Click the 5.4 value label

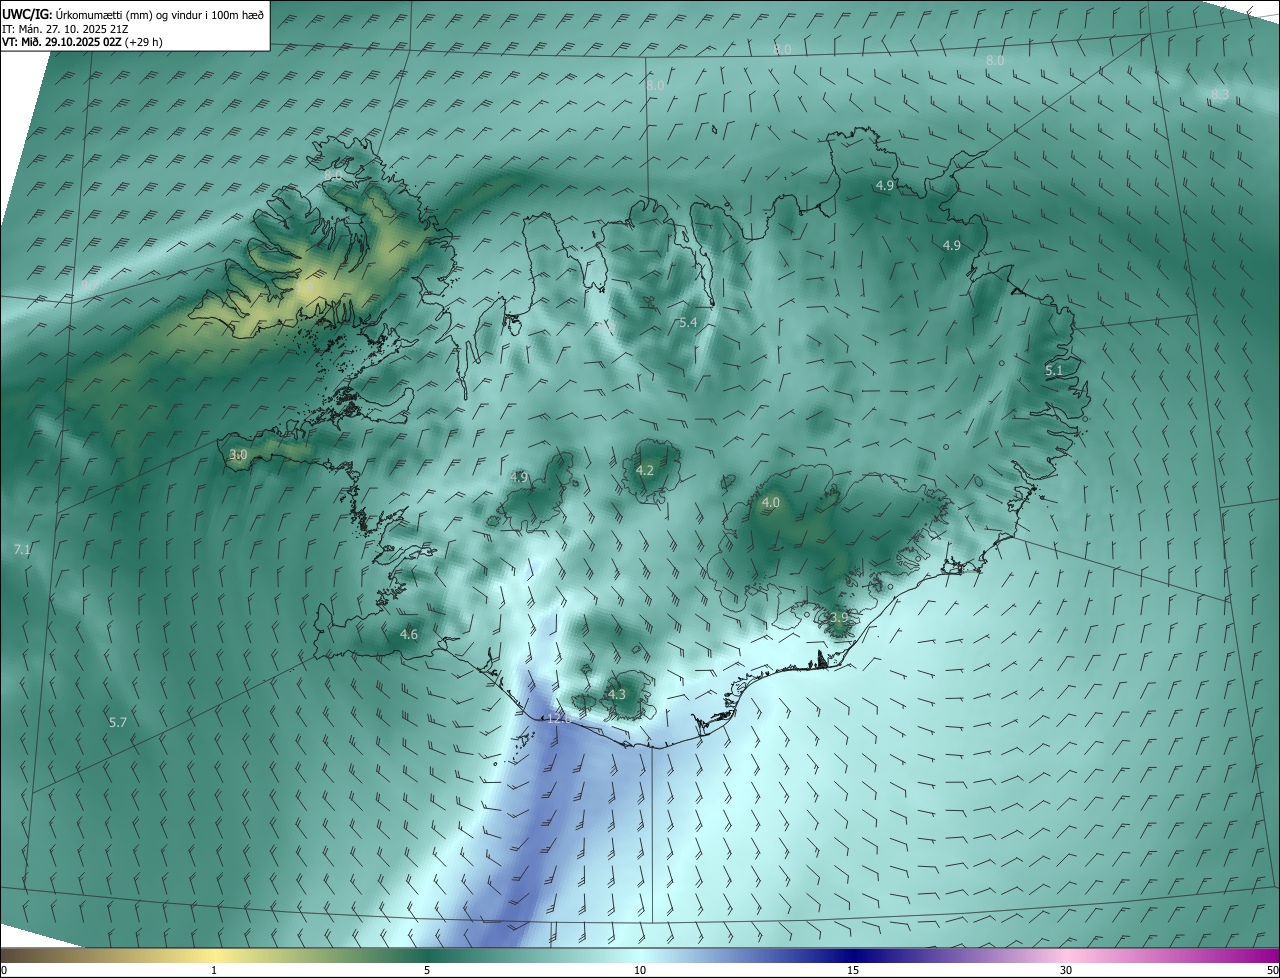tap(688, 322)
